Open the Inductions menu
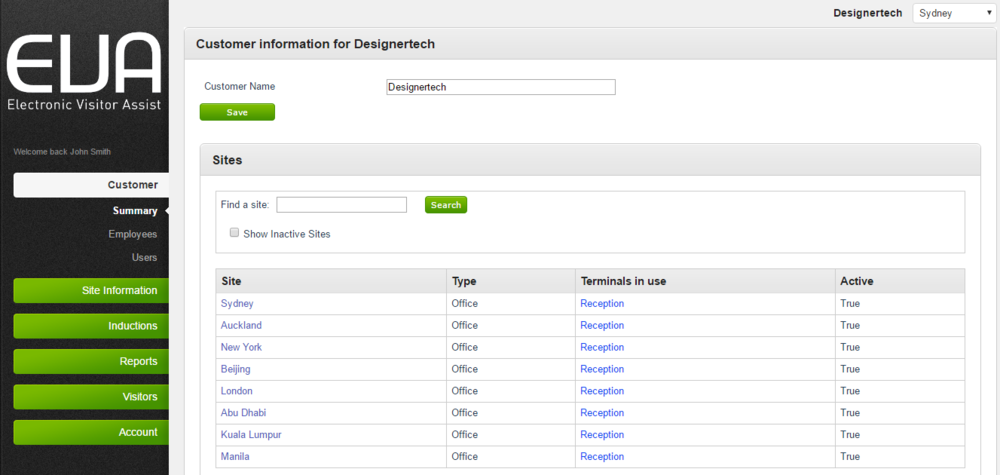Screen dimensions: 1000x475 pos(91,326)
